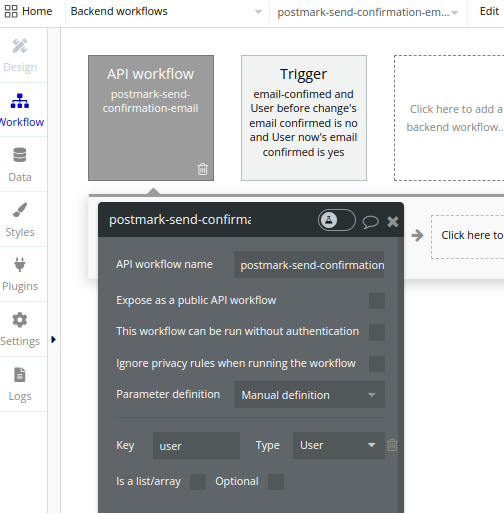This screenshot has width=504, height=513.
Task: Edit the API workflow name field
Action: [309, 265]
